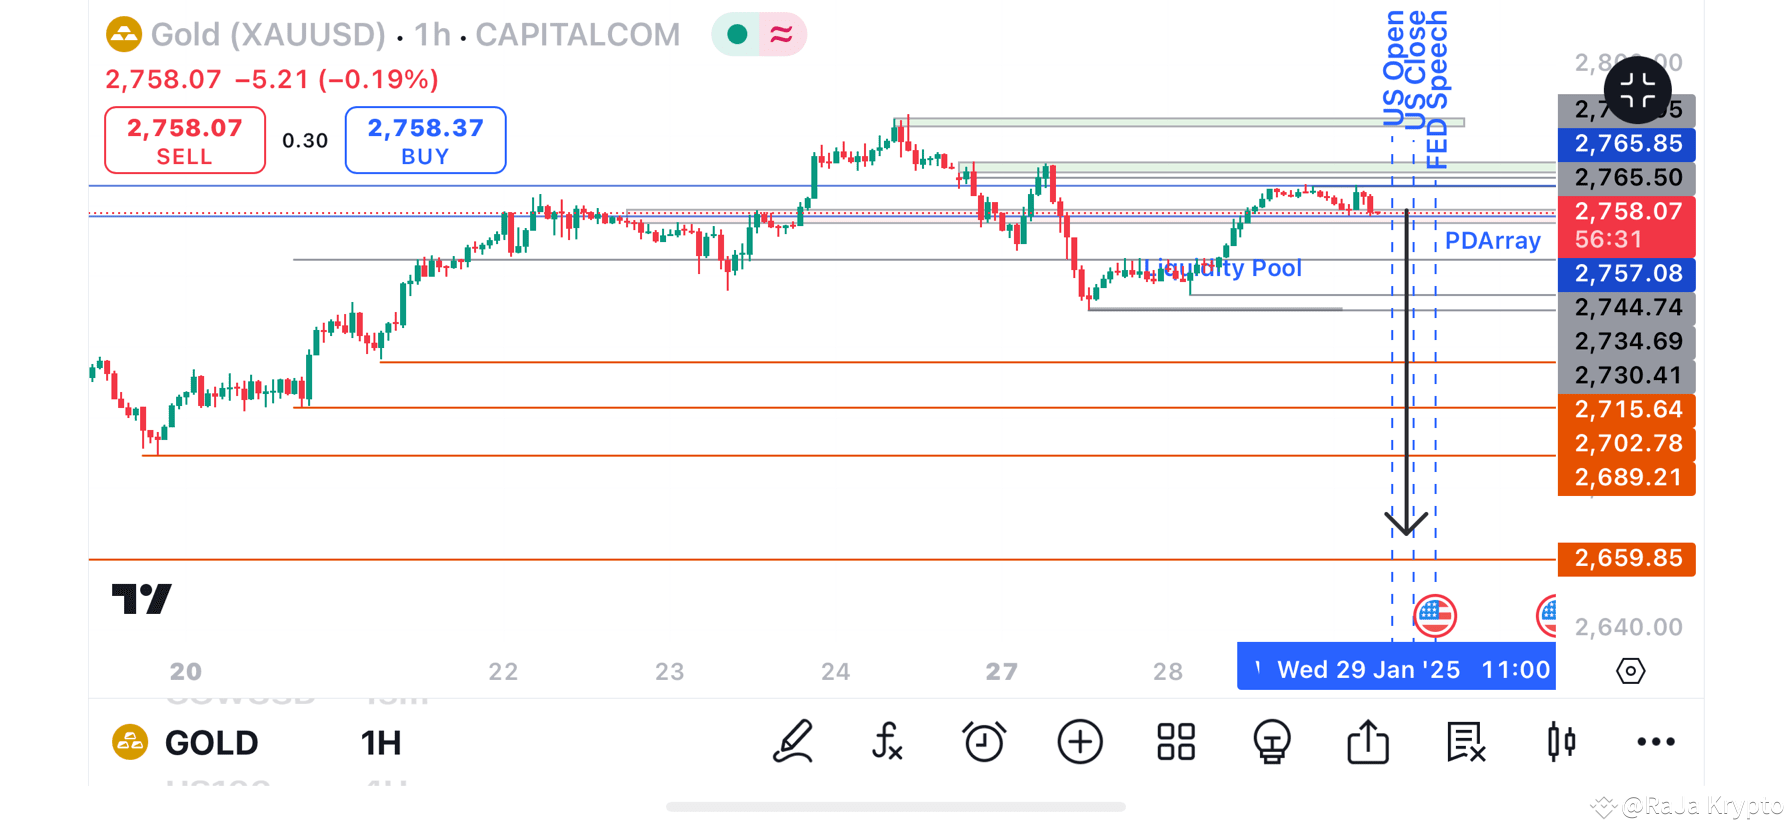1792x828 pixels.
Task: Toggle the market status pill indicator
Action: click(x=737, y=33)
